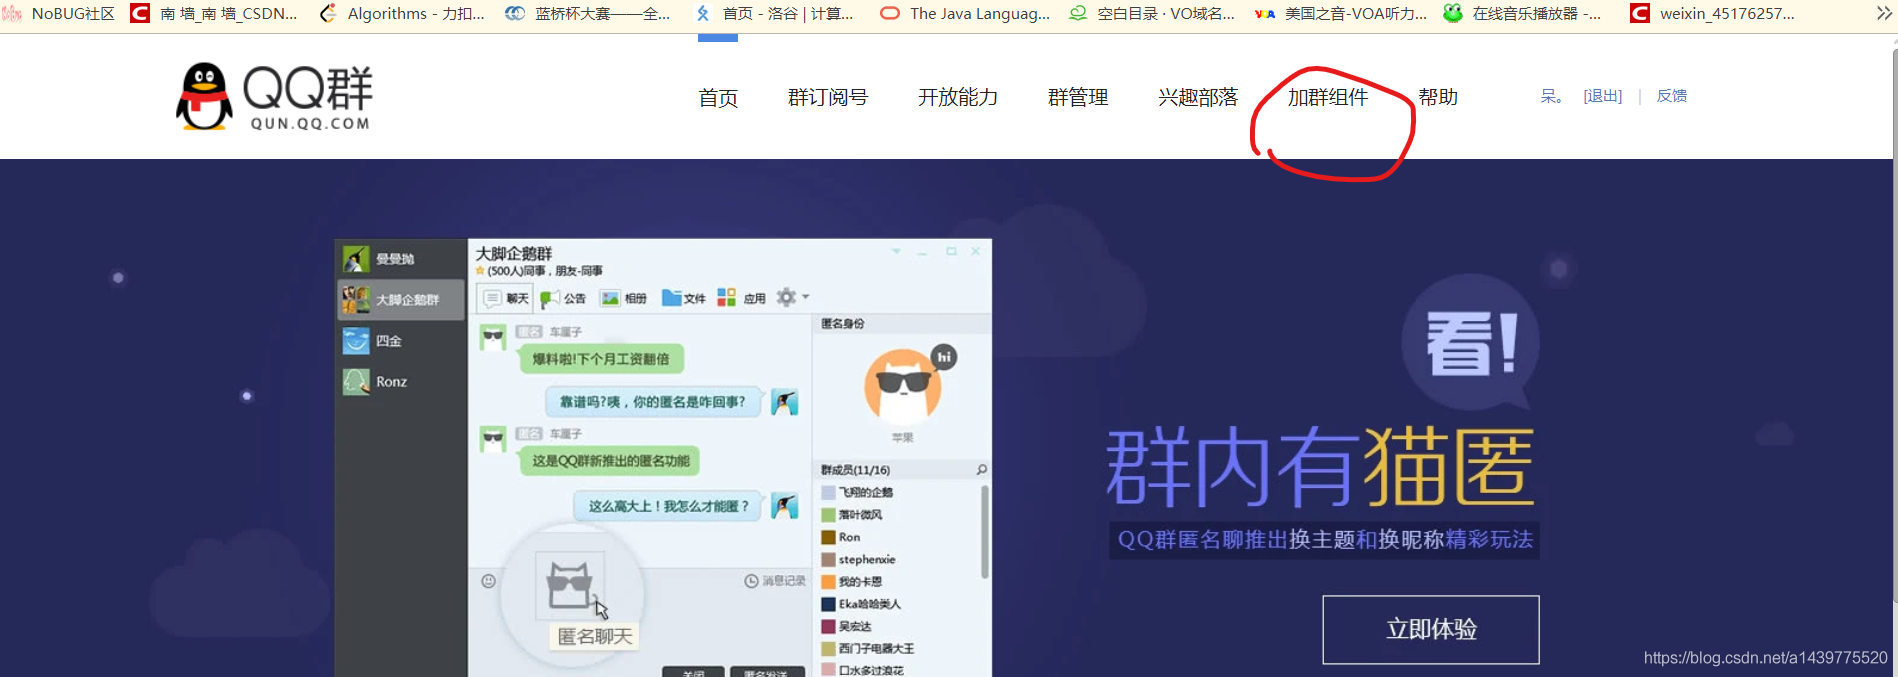
Task: Click the 反馈 feedback link
Action: coord(1672,96)
